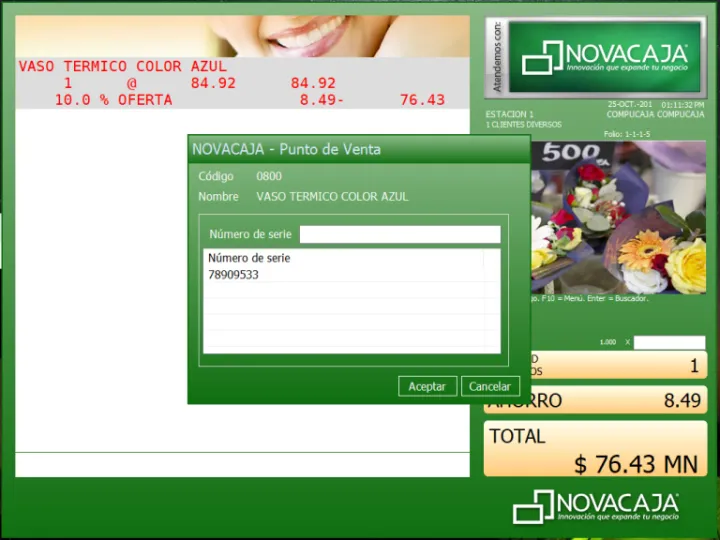Click the flowers promotional image
720x540 pixels.
[x=618, y=217]
